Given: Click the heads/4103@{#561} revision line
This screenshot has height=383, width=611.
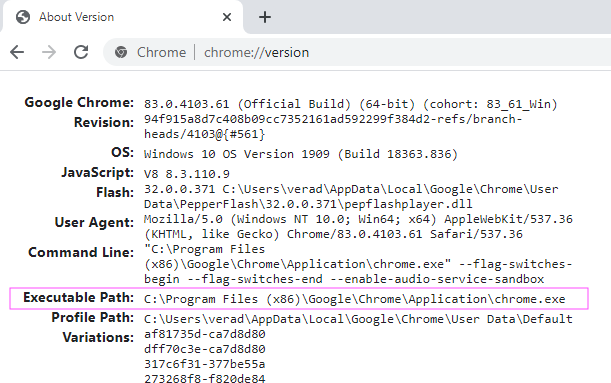Looking at the screenshot, I should point(205,134).
